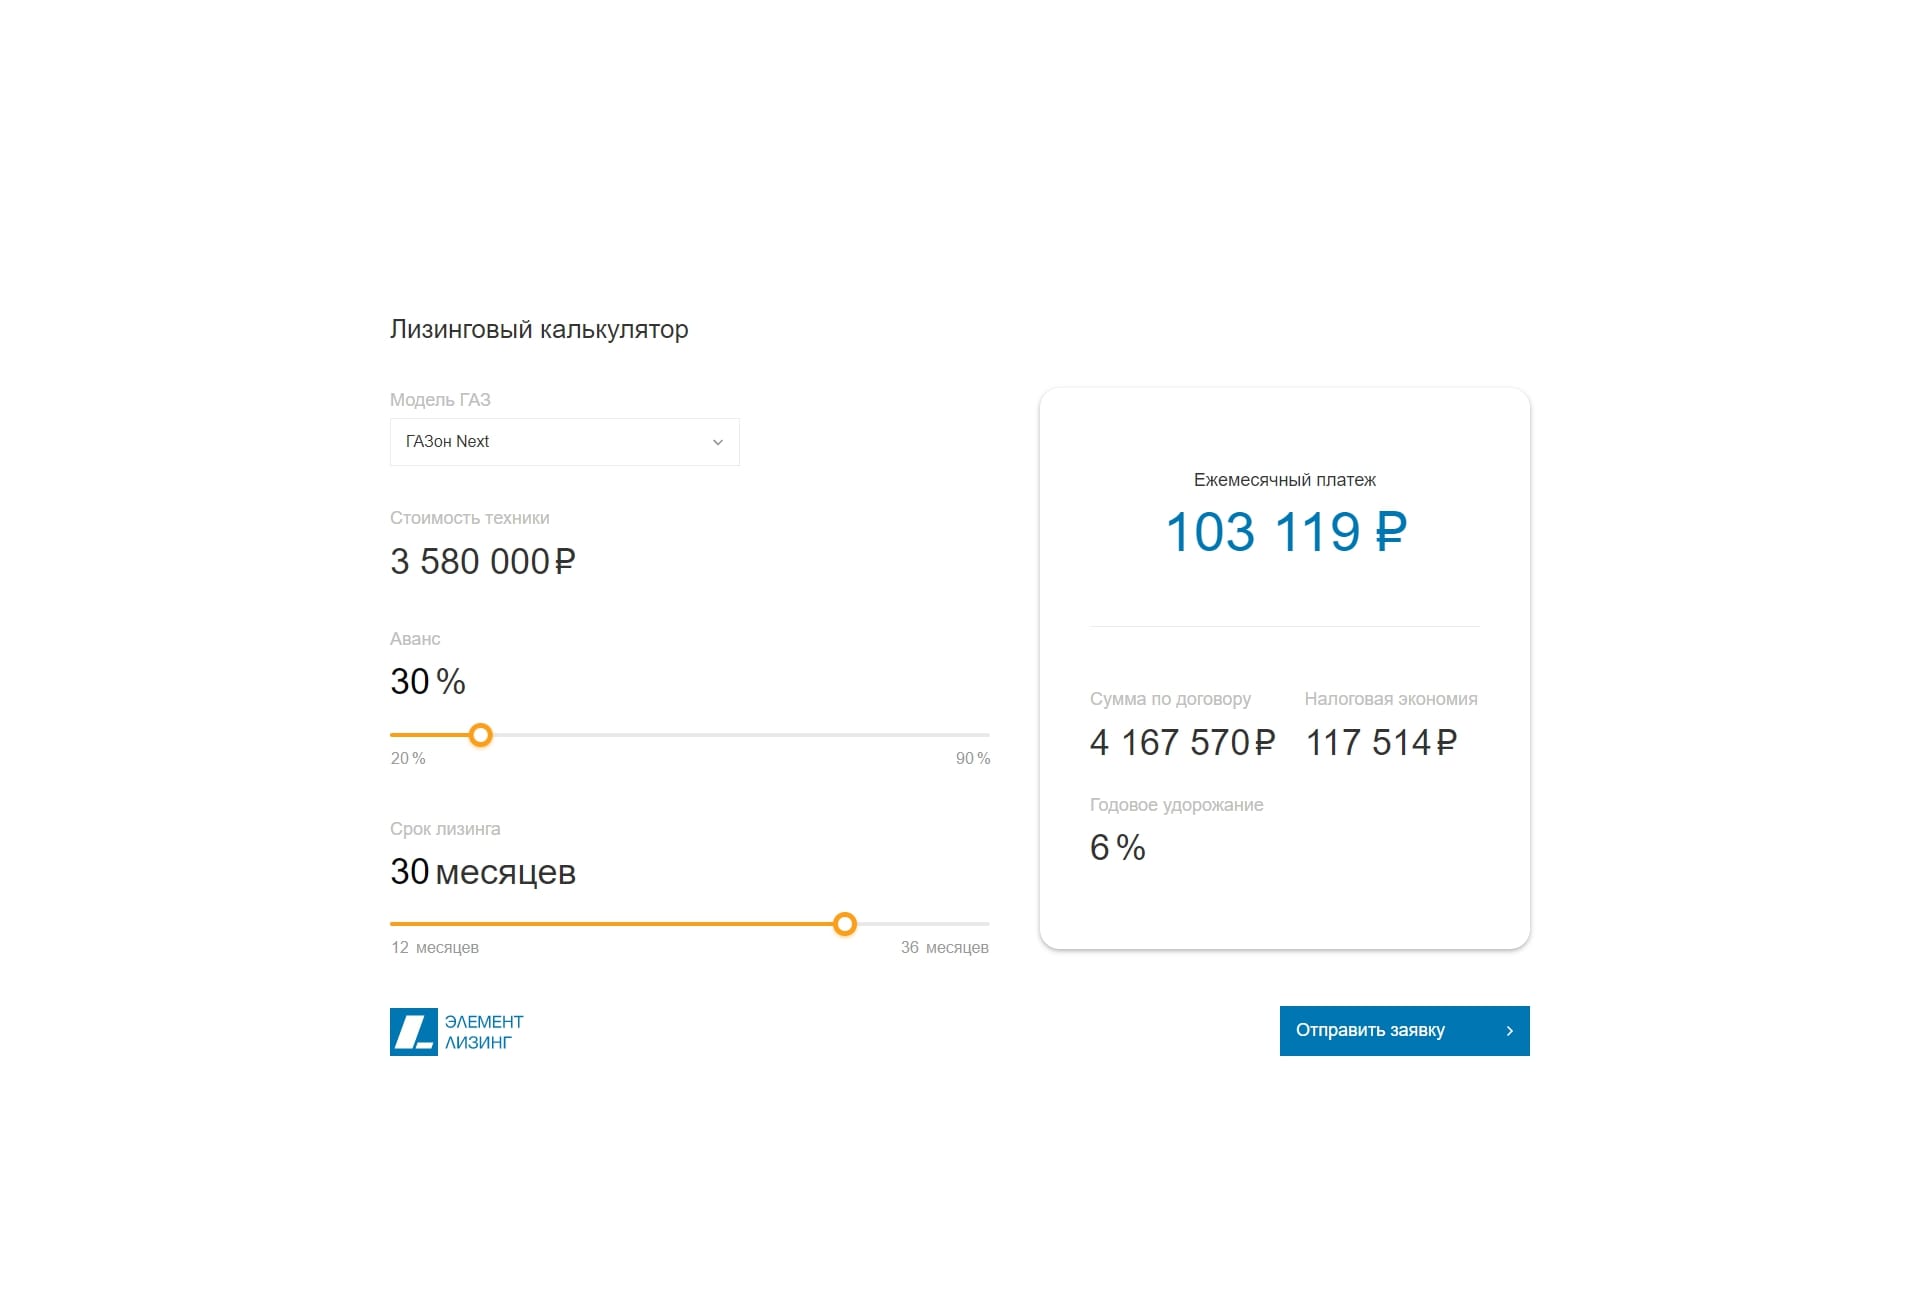Click the orange Аванс slider handle
Viewport: 1920px width, 1296px height.
click(481, 735)
